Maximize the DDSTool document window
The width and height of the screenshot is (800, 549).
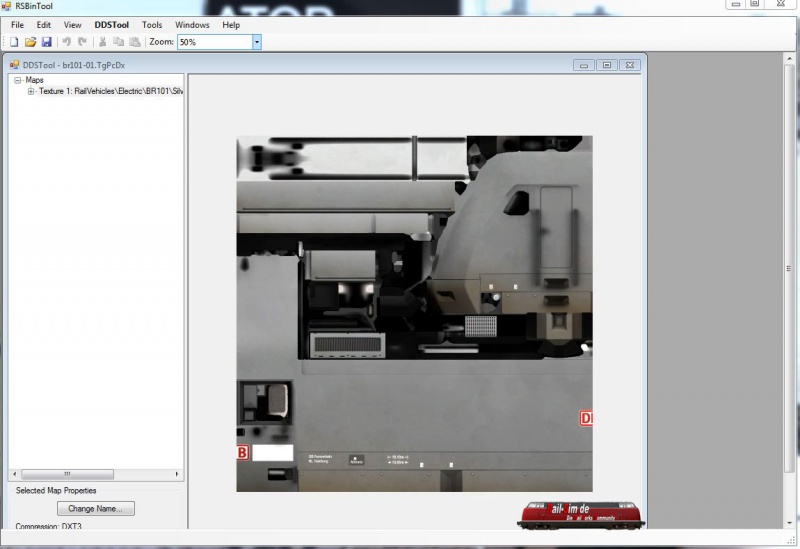pos(607,65)
